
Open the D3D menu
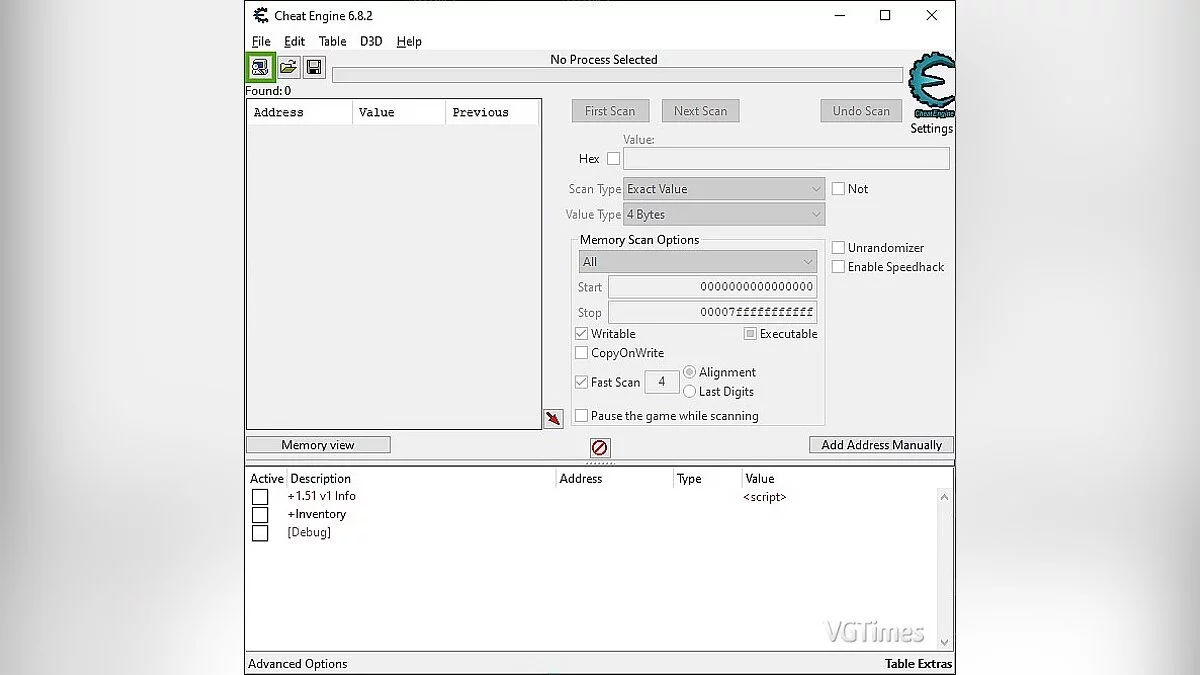[370, 41]
